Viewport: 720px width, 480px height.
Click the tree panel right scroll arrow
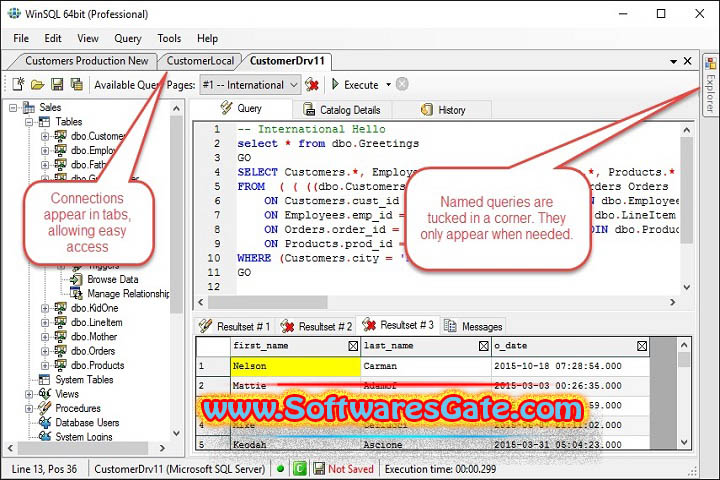162,447
